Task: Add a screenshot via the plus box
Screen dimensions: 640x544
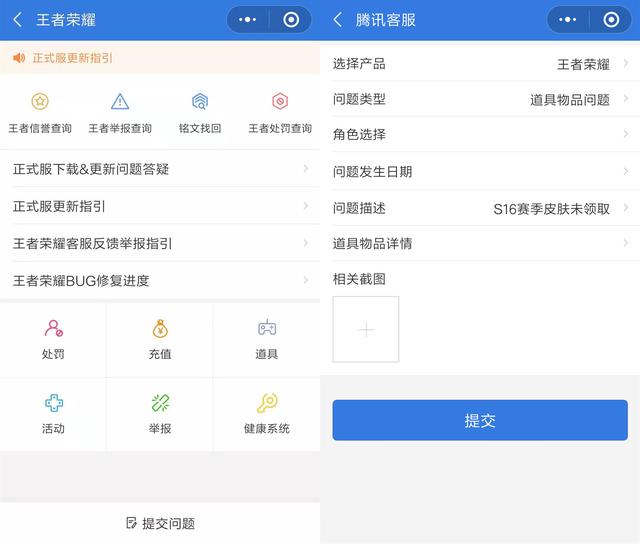Action: point(366,329)
